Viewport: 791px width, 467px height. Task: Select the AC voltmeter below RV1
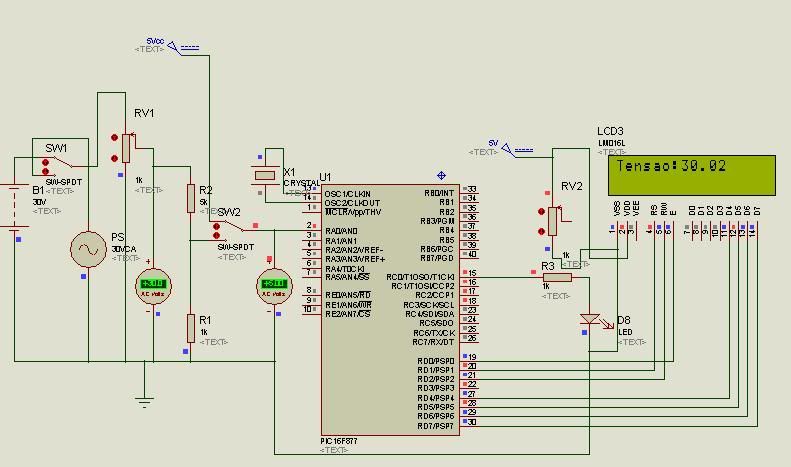coord(153,286)
